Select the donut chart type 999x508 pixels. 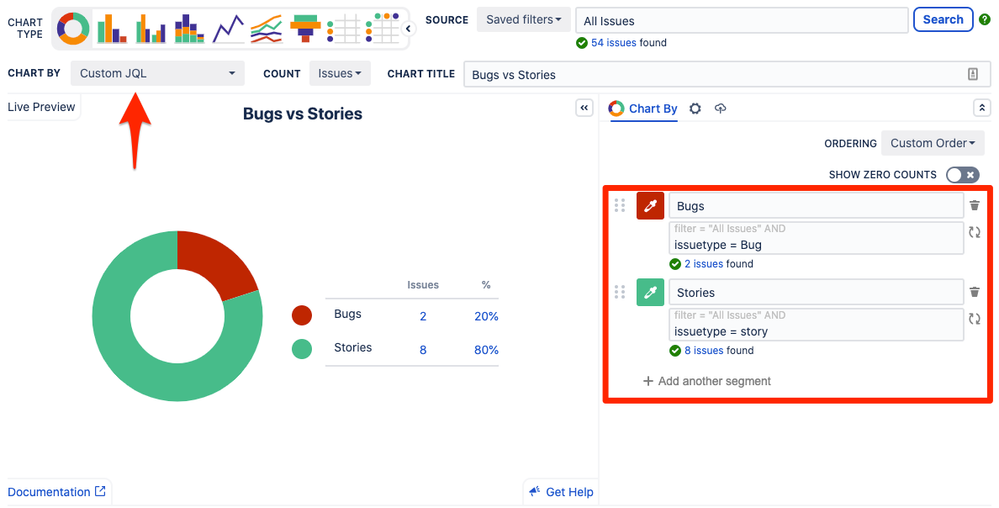(73, 29)
